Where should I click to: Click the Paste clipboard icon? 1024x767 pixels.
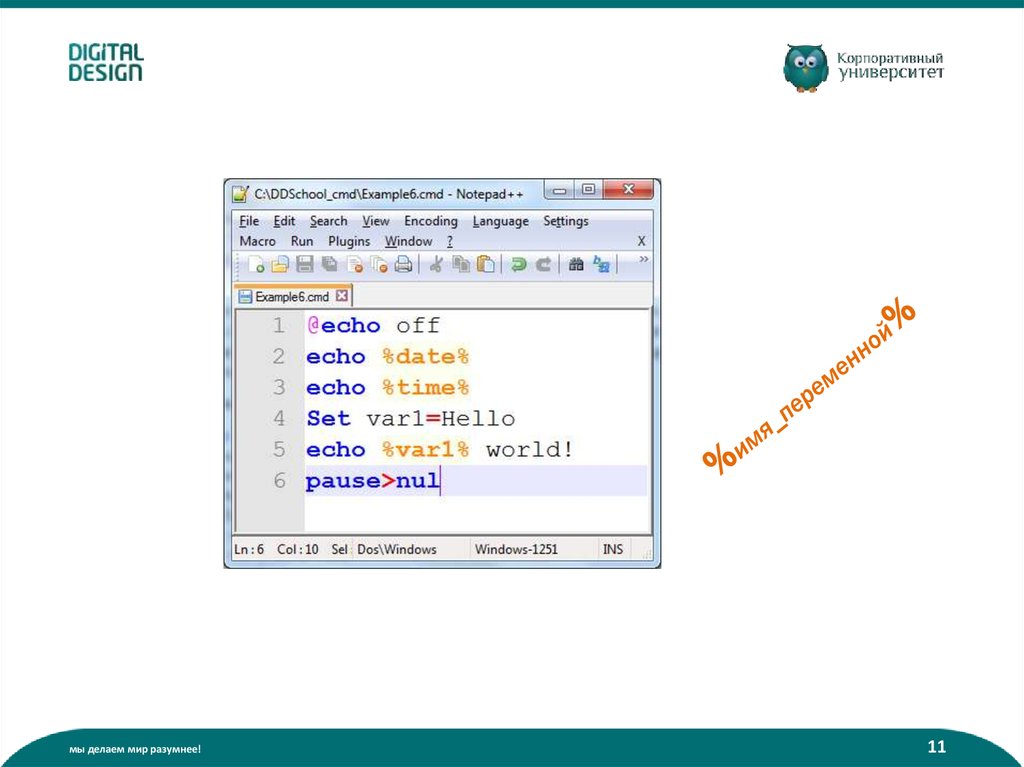(485, 265)
